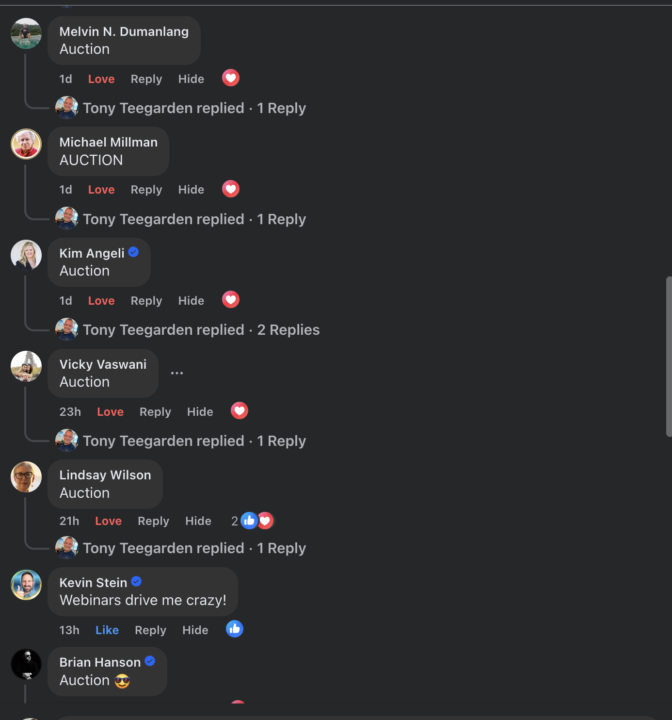This screenshot has width=672, height=720.
Task: Click Kim Angeli's verified badge
Action: tap(134, 252)
